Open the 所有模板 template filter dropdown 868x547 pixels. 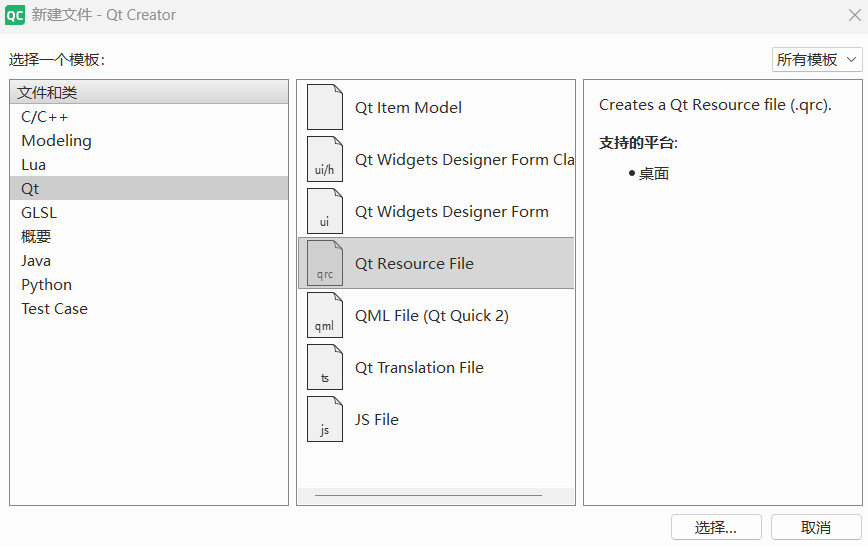817,59
